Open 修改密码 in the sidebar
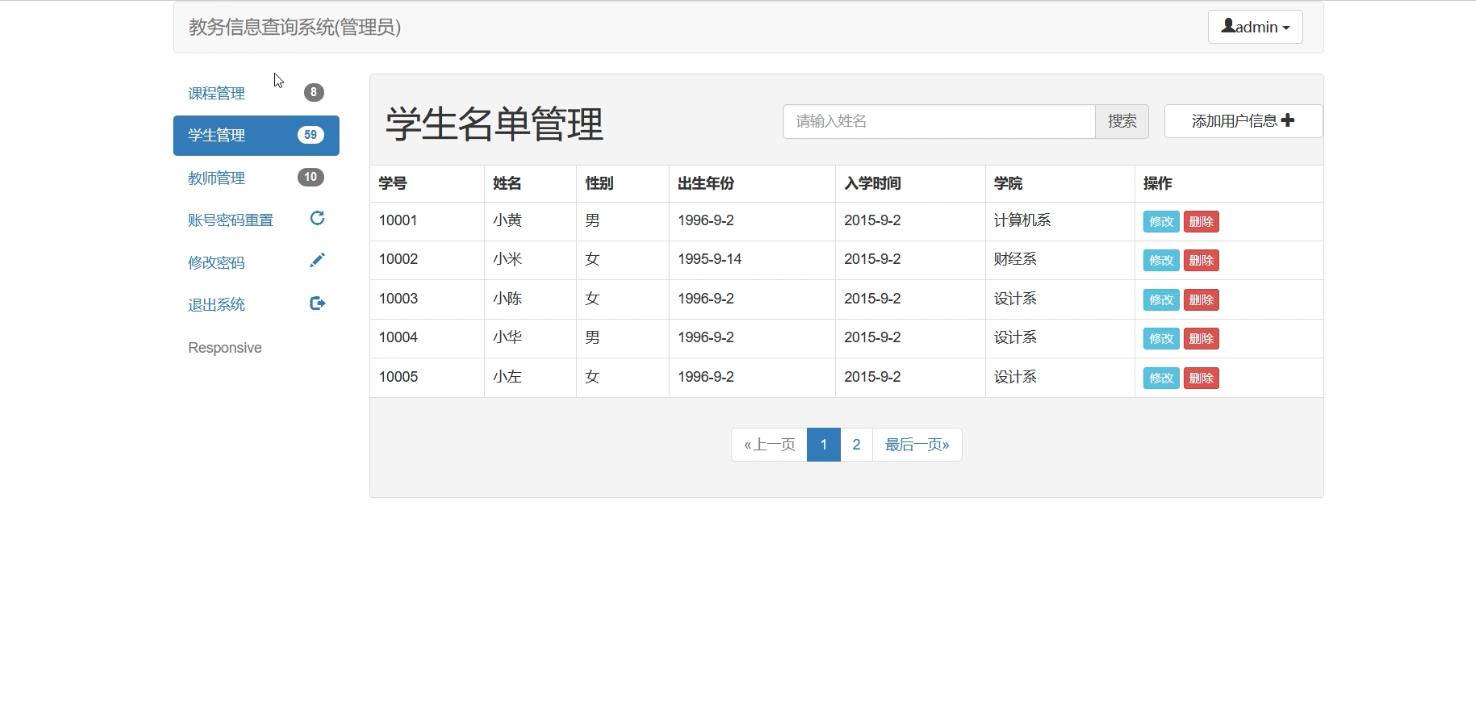 point(256,262)
